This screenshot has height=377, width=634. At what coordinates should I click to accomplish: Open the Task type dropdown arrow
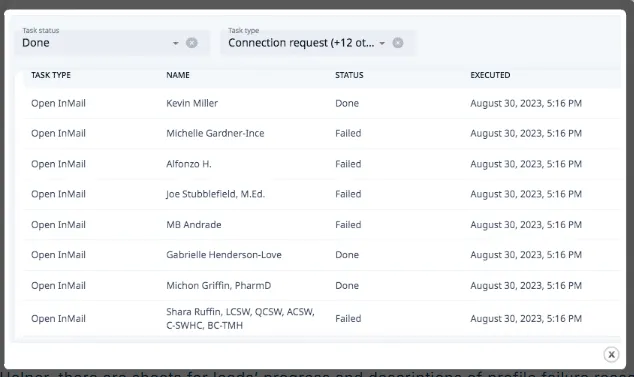pyautogui.click(x=382, y=43)
